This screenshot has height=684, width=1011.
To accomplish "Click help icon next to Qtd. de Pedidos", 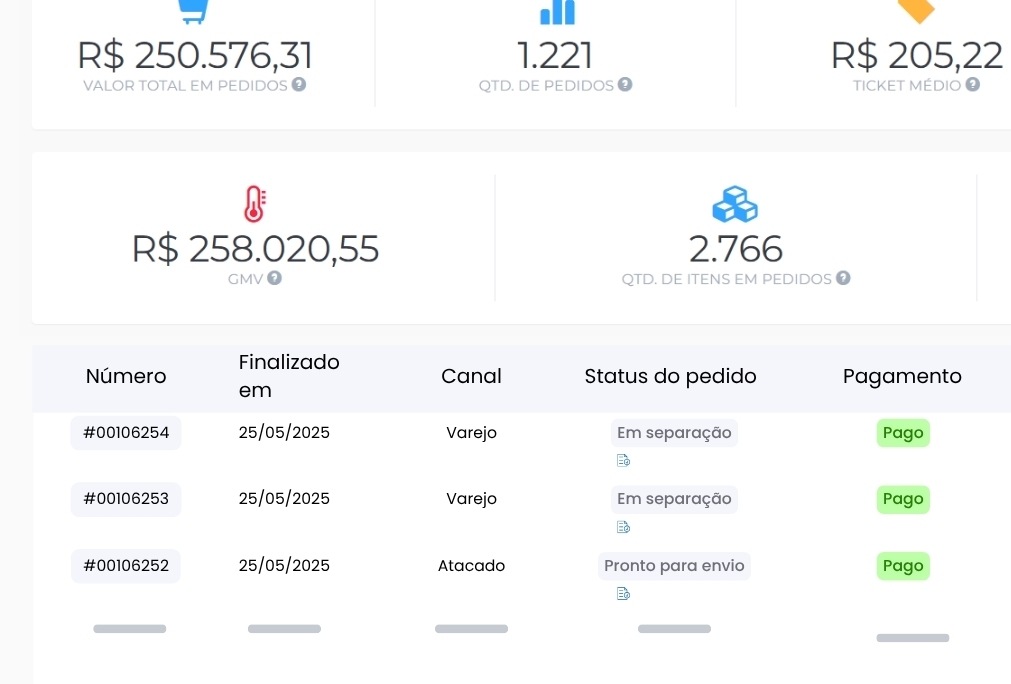I will pos(625,85).
